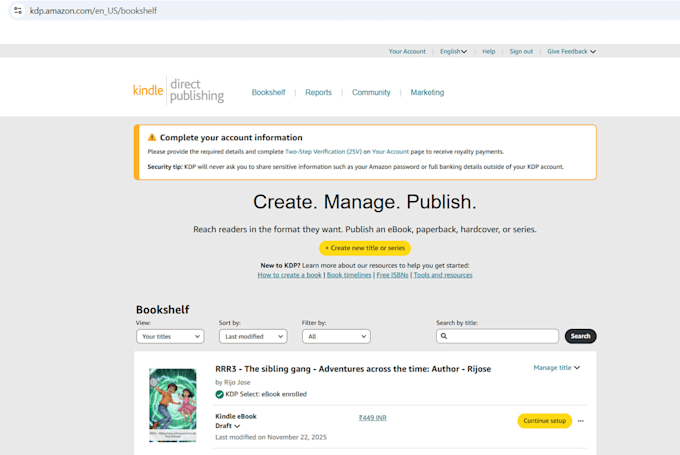
Task: Open Your Account link in alert banner
Action: click(x=390, y=152)
